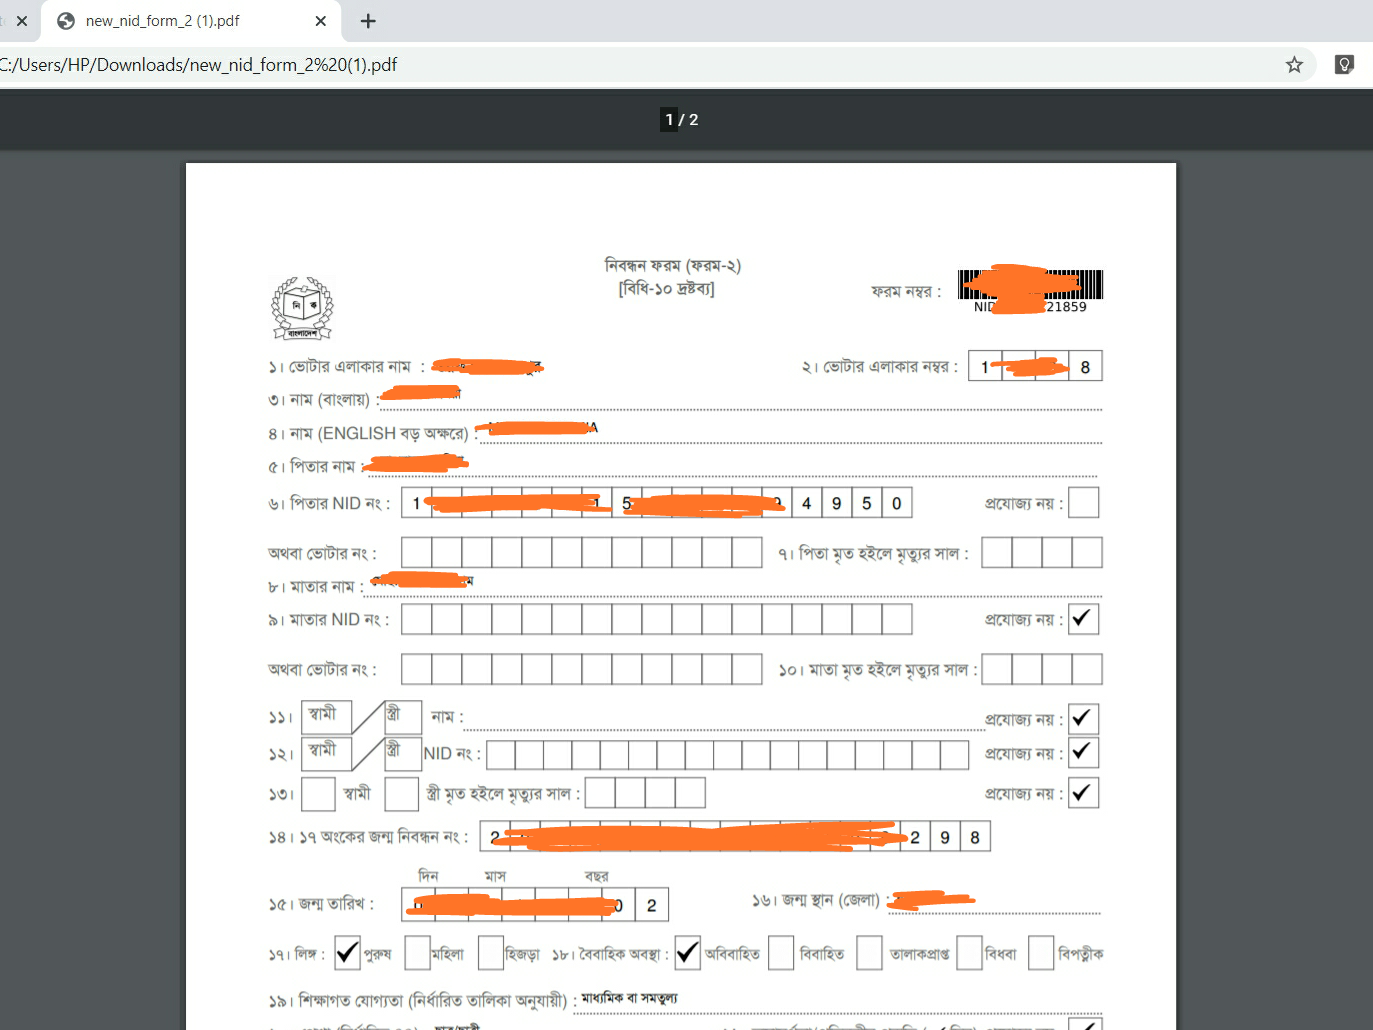Screen dimensions: 1373x1030
Task: Check the অবিবাহিত marital status checkbox
Action: point(687,952)
